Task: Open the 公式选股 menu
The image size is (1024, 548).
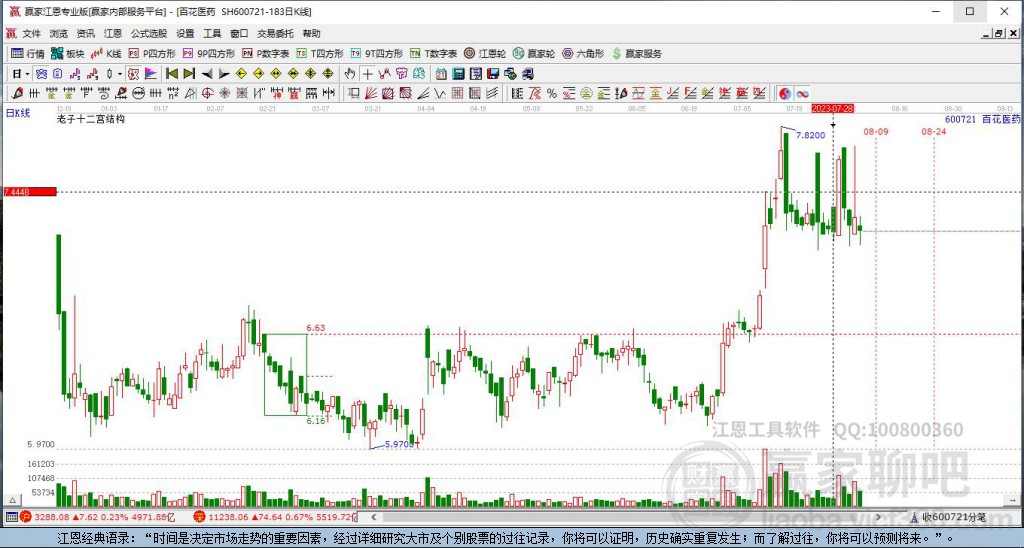Action: click(x=149, y=33)
